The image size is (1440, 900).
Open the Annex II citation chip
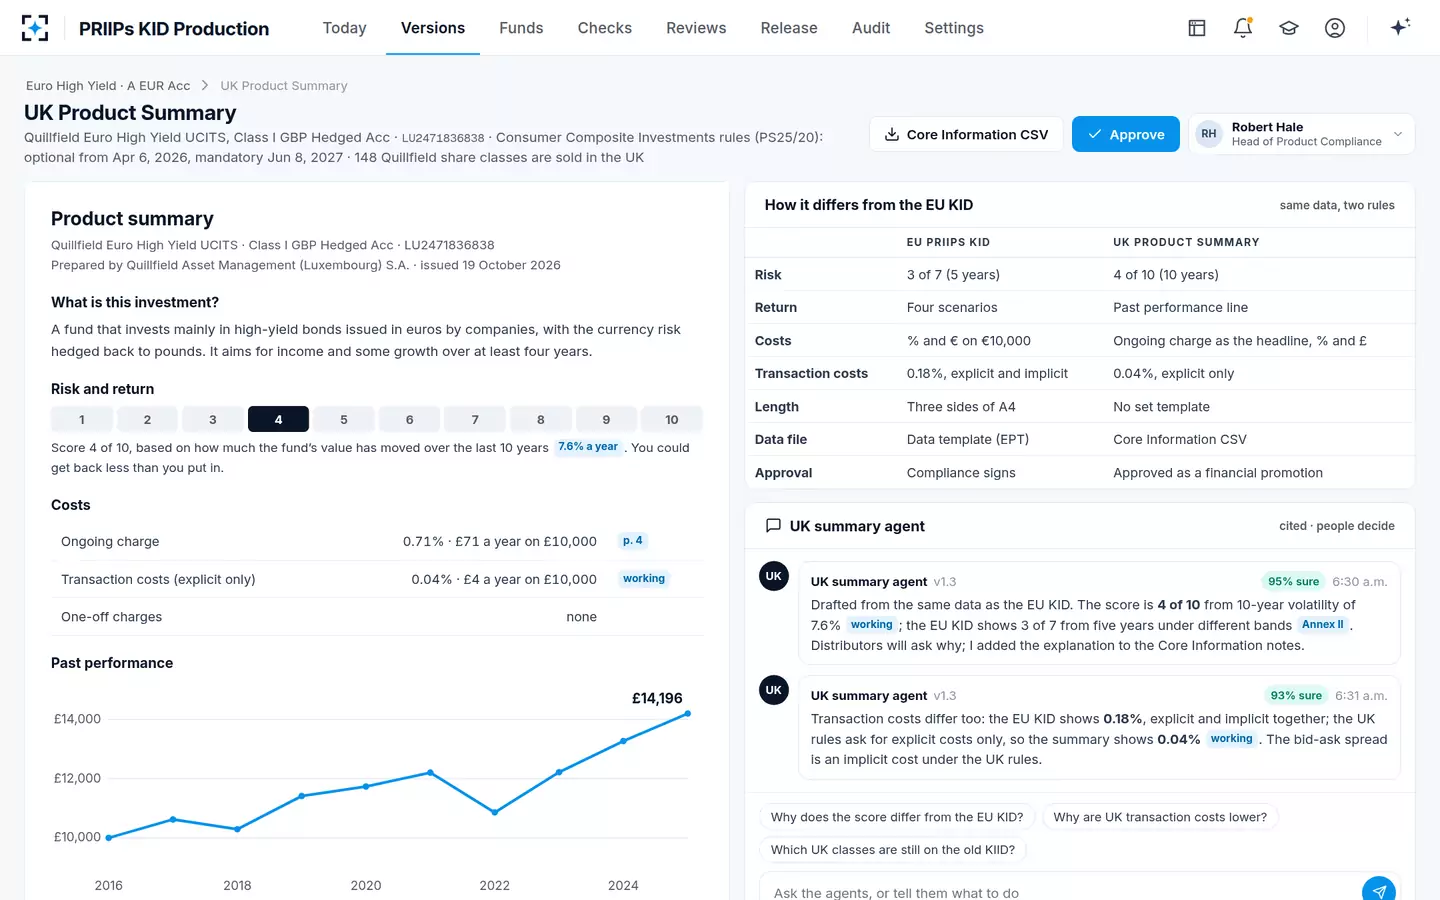pyautogui.click(x=1323, y=625)
